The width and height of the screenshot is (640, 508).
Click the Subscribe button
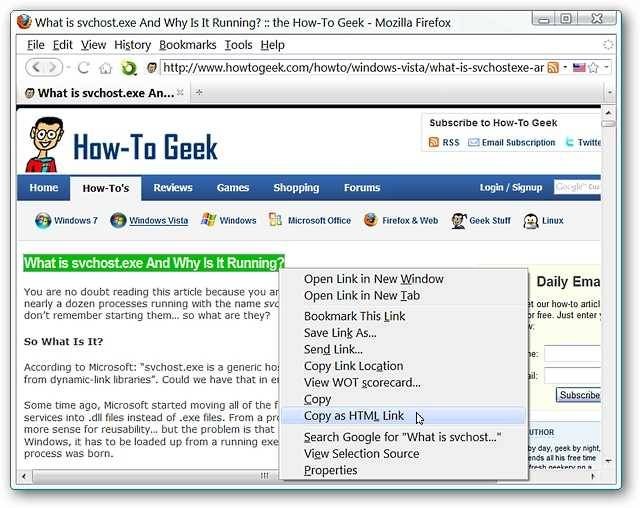[x=579, y=395]
